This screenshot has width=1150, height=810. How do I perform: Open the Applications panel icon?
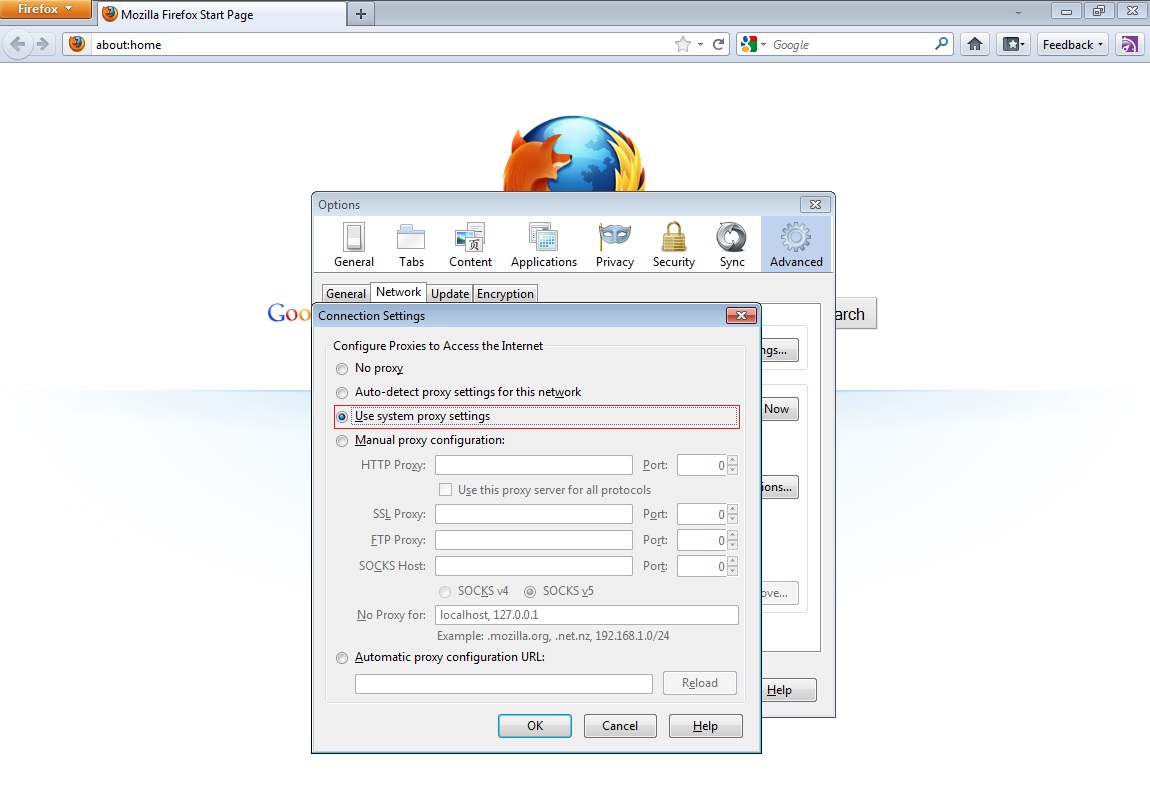click(543, 245)
